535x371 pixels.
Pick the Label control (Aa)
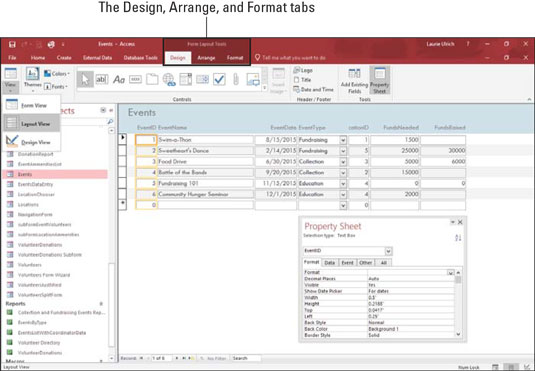tap(119, 80)
